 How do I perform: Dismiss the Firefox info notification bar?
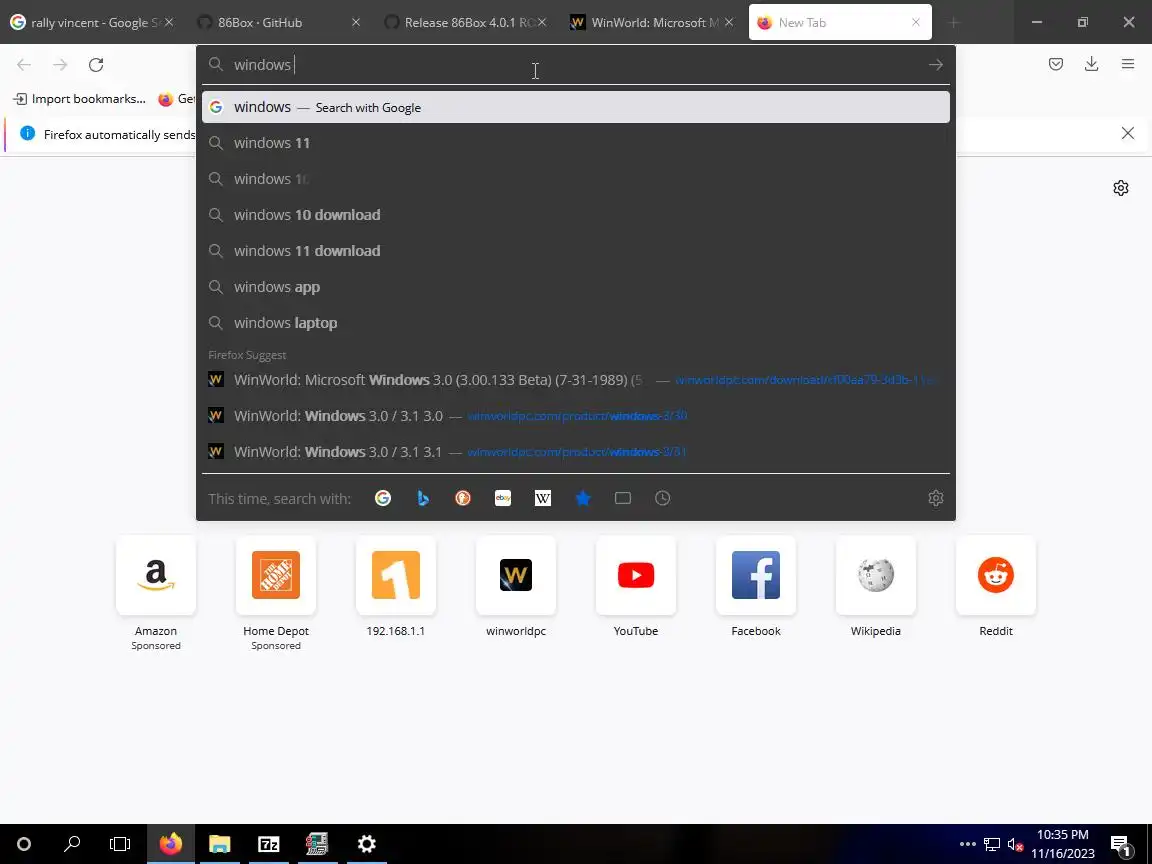[1128, 133]
